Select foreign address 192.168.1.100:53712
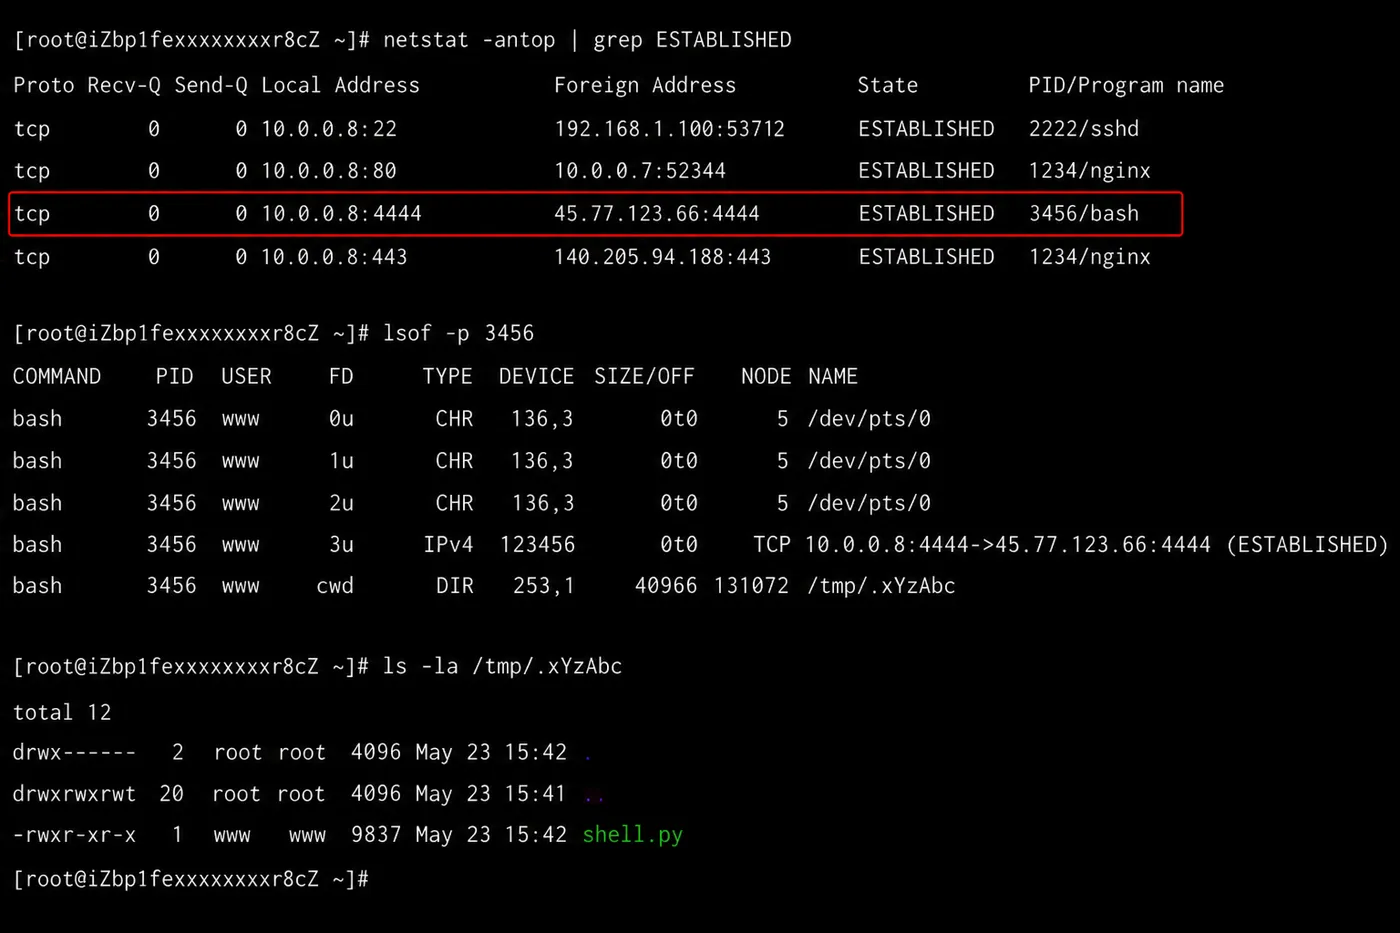1400x933 pixels. [x=669, y=129]
